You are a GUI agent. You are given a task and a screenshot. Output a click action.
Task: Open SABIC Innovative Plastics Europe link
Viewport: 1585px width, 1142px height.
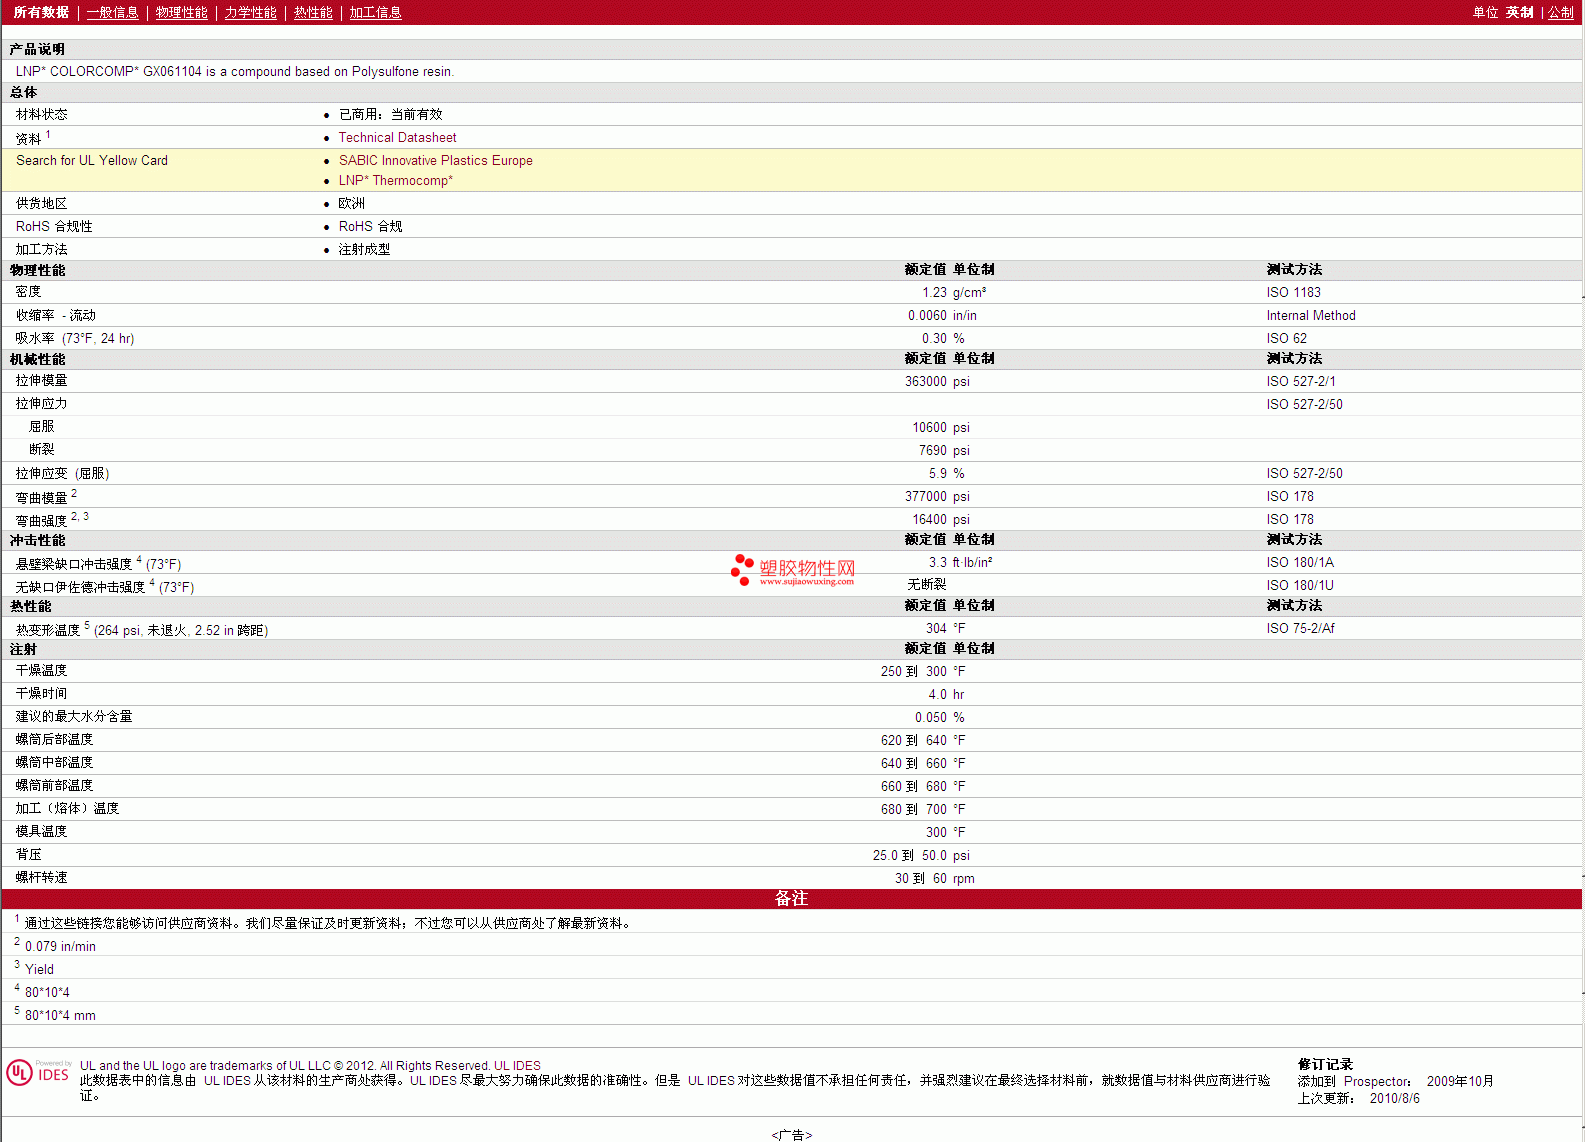pos(435,161)
